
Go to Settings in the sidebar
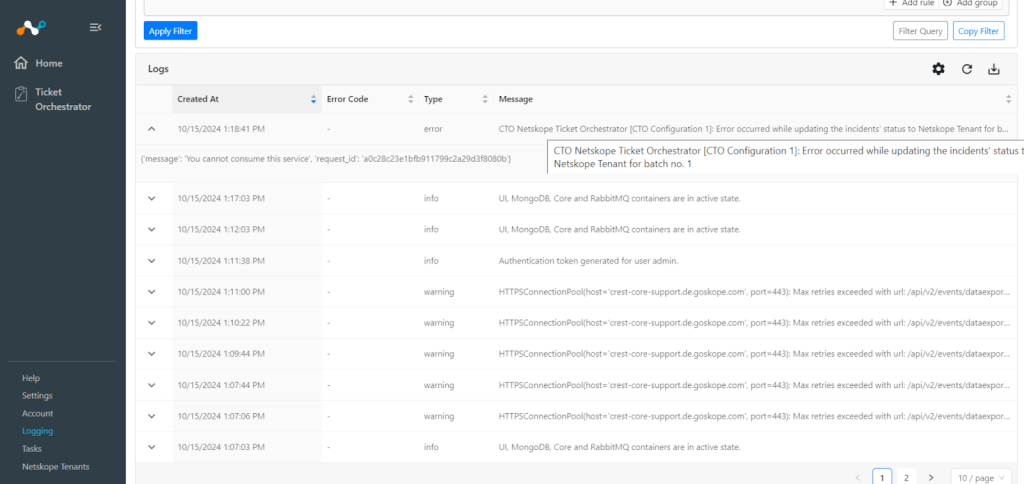[37, 396]
